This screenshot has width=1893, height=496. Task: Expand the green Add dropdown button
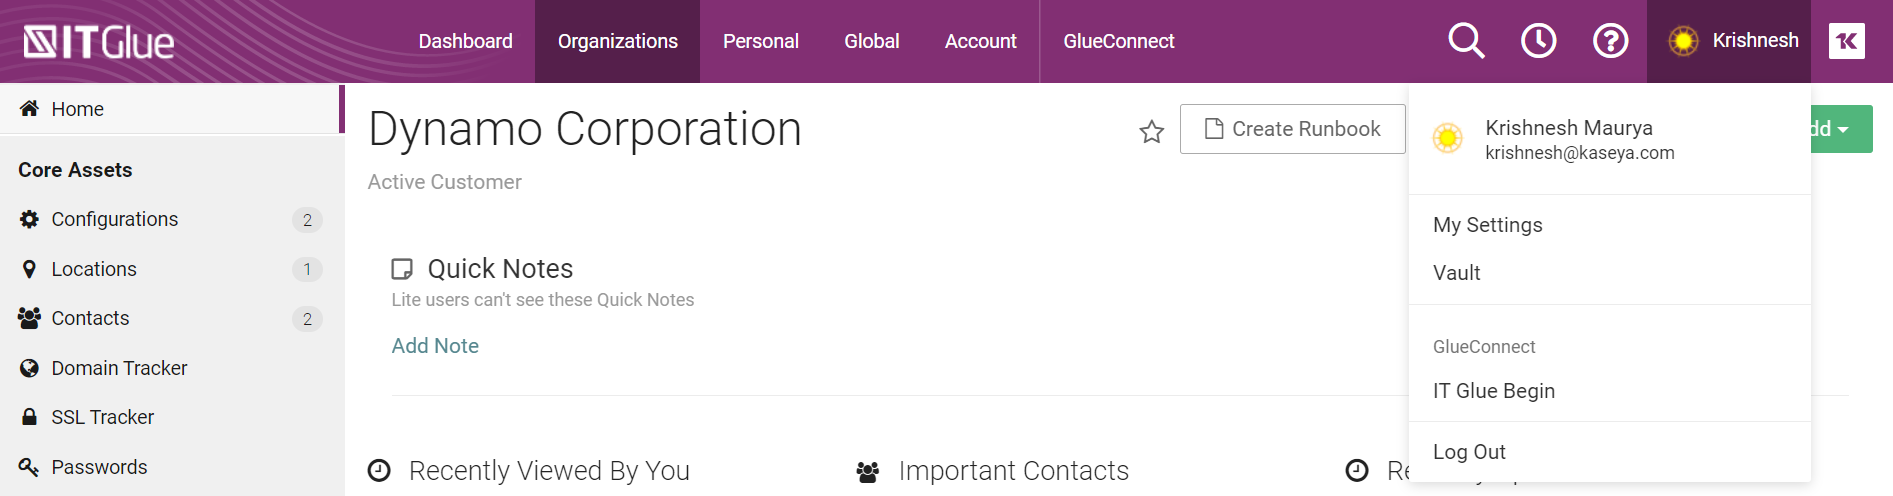[1841, 129]
